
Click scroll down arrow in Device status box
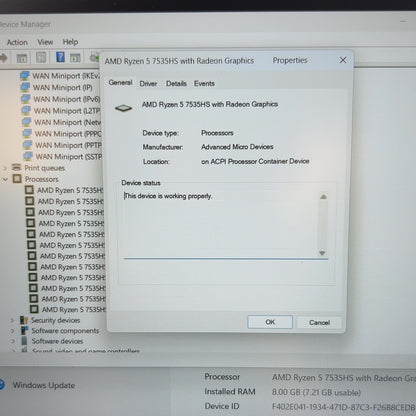[322, 253]
